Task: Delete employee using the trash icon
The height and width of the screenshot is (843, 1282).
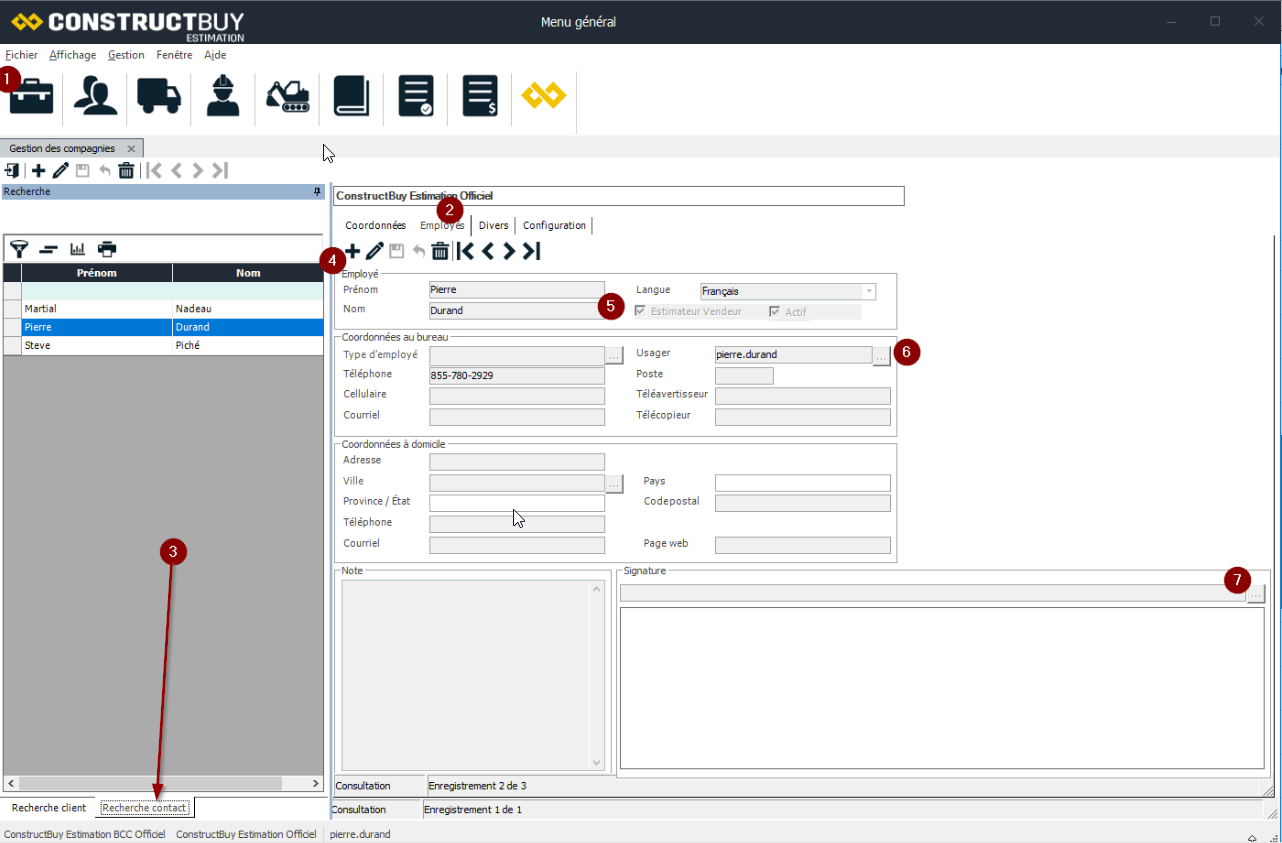Action: click(x=440, y=251)
